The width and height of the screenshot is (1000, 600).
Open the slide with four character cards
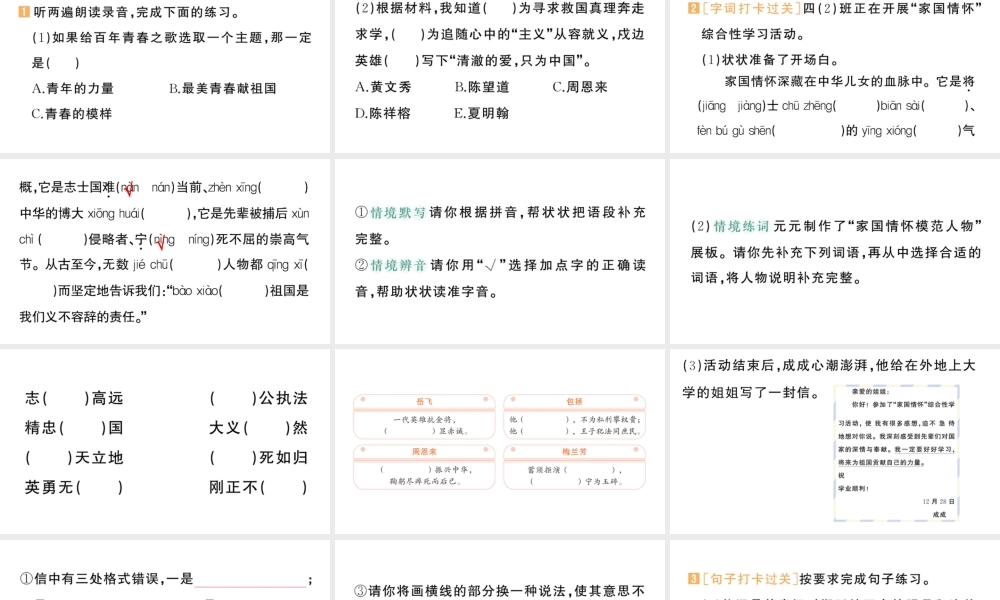pyautogui.click(x=500, y=441)
